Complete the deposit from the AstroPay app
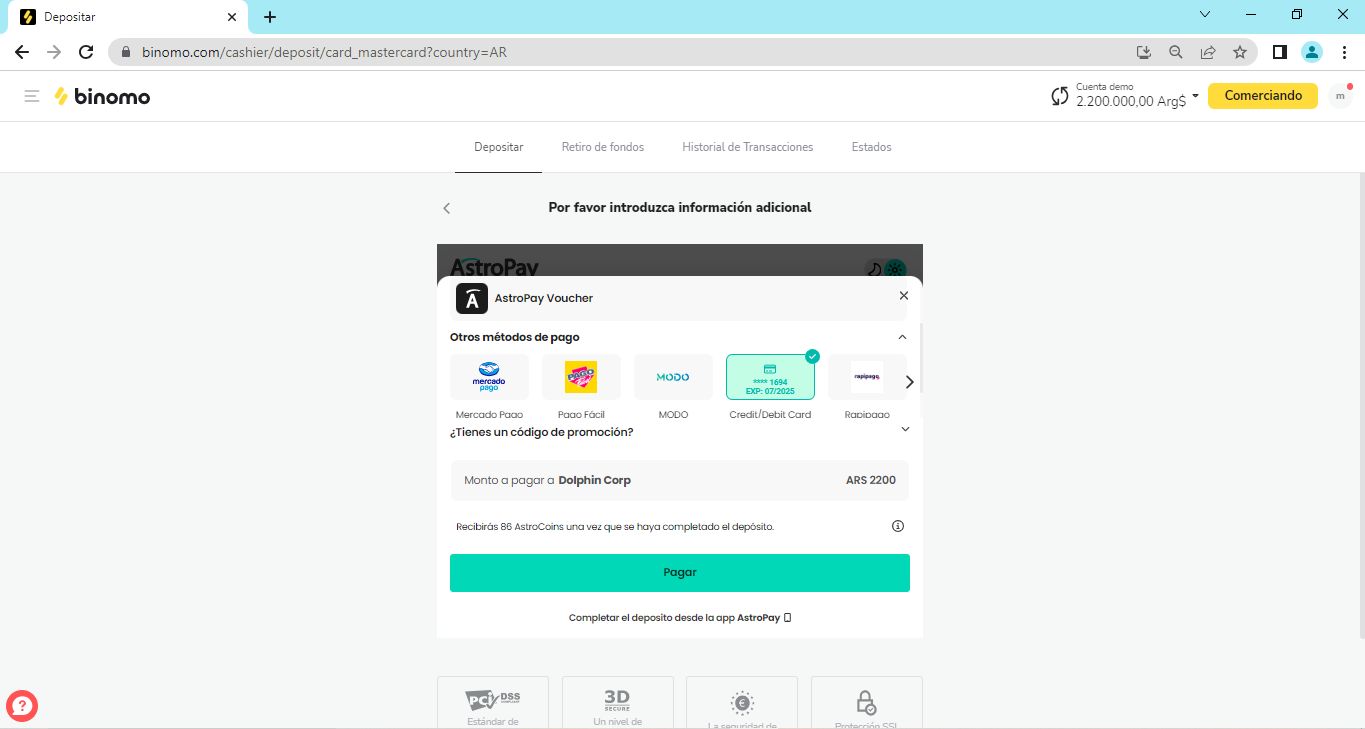The width and height of the screenshot is (1365, 729). pyautogui.click(x=680, y=618)
